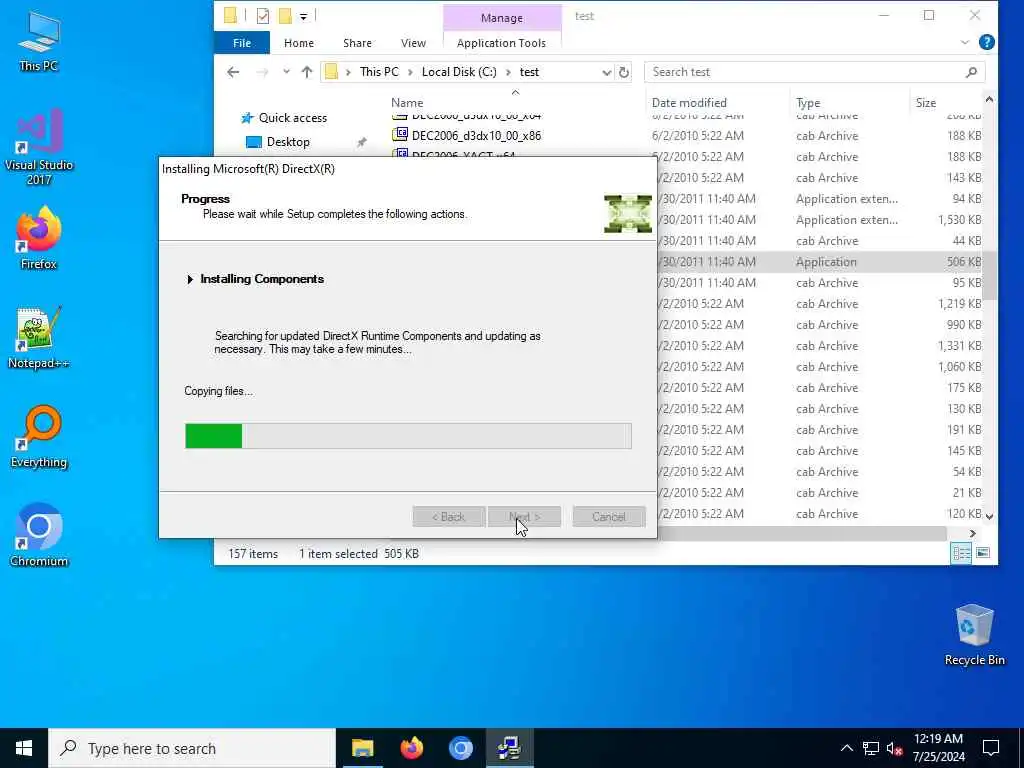Sort by Size column header
The width and height of the screenshot is (1024, 768).
[925, 103]
